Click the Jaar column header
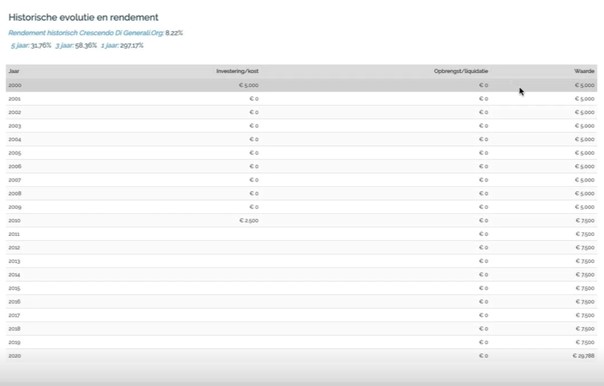This screenshot has height=386, width=604. [14, 71]
